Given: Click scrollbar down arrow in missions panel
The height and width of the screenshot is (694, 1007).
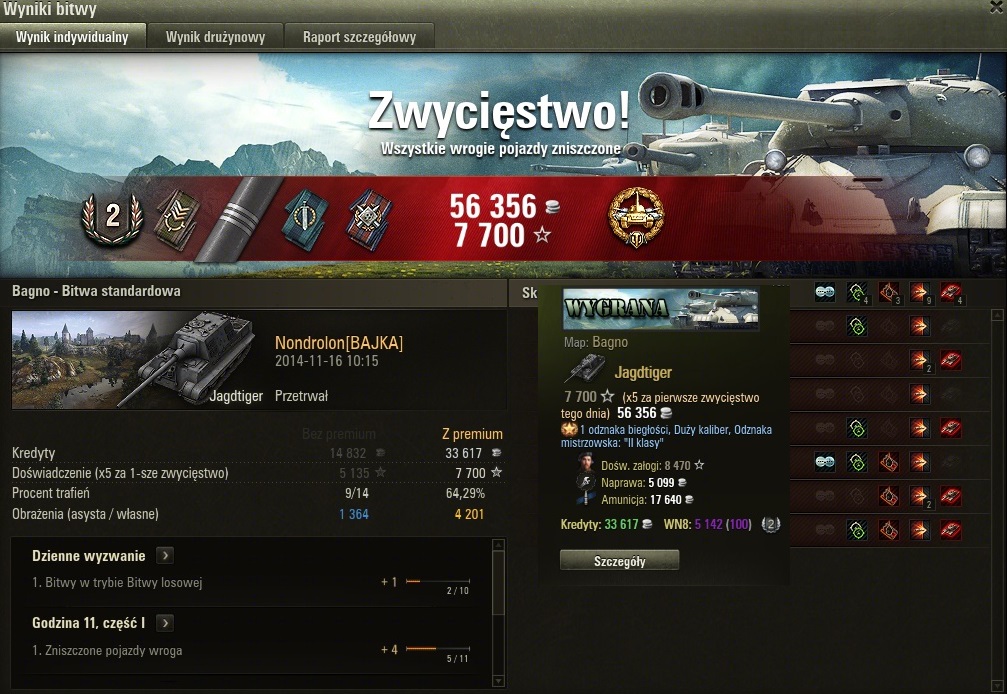Looking at the screenshot, I should coord(498,681).
